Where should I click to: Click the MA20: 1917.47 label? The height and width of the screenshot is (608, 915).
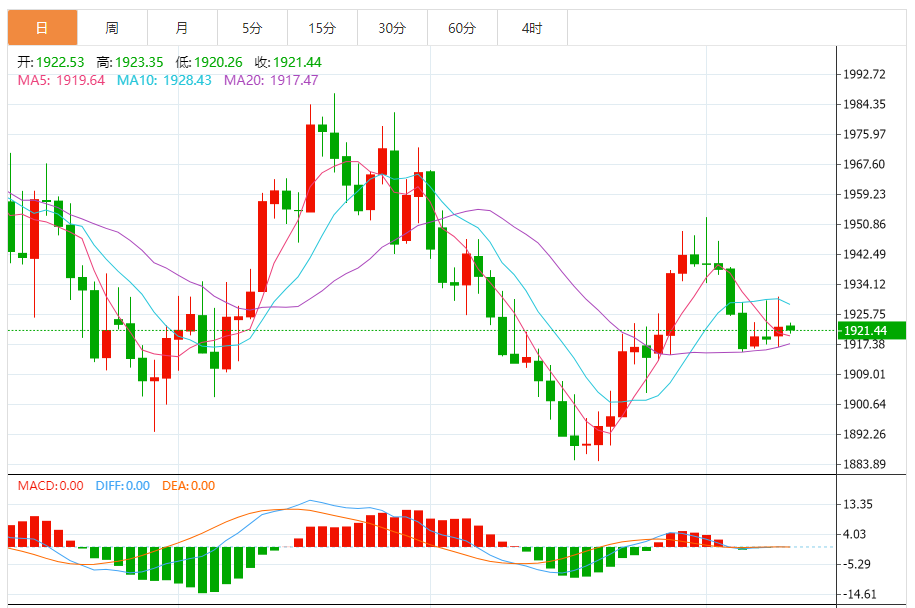click(x=271, y=80)
